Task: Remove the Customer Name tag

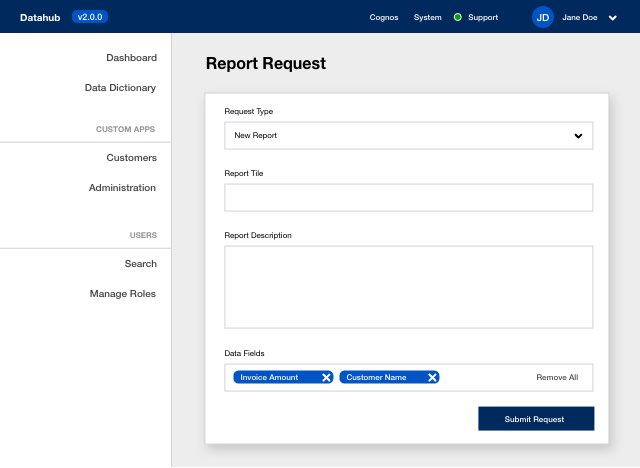Action: click(x=432, y=377)
